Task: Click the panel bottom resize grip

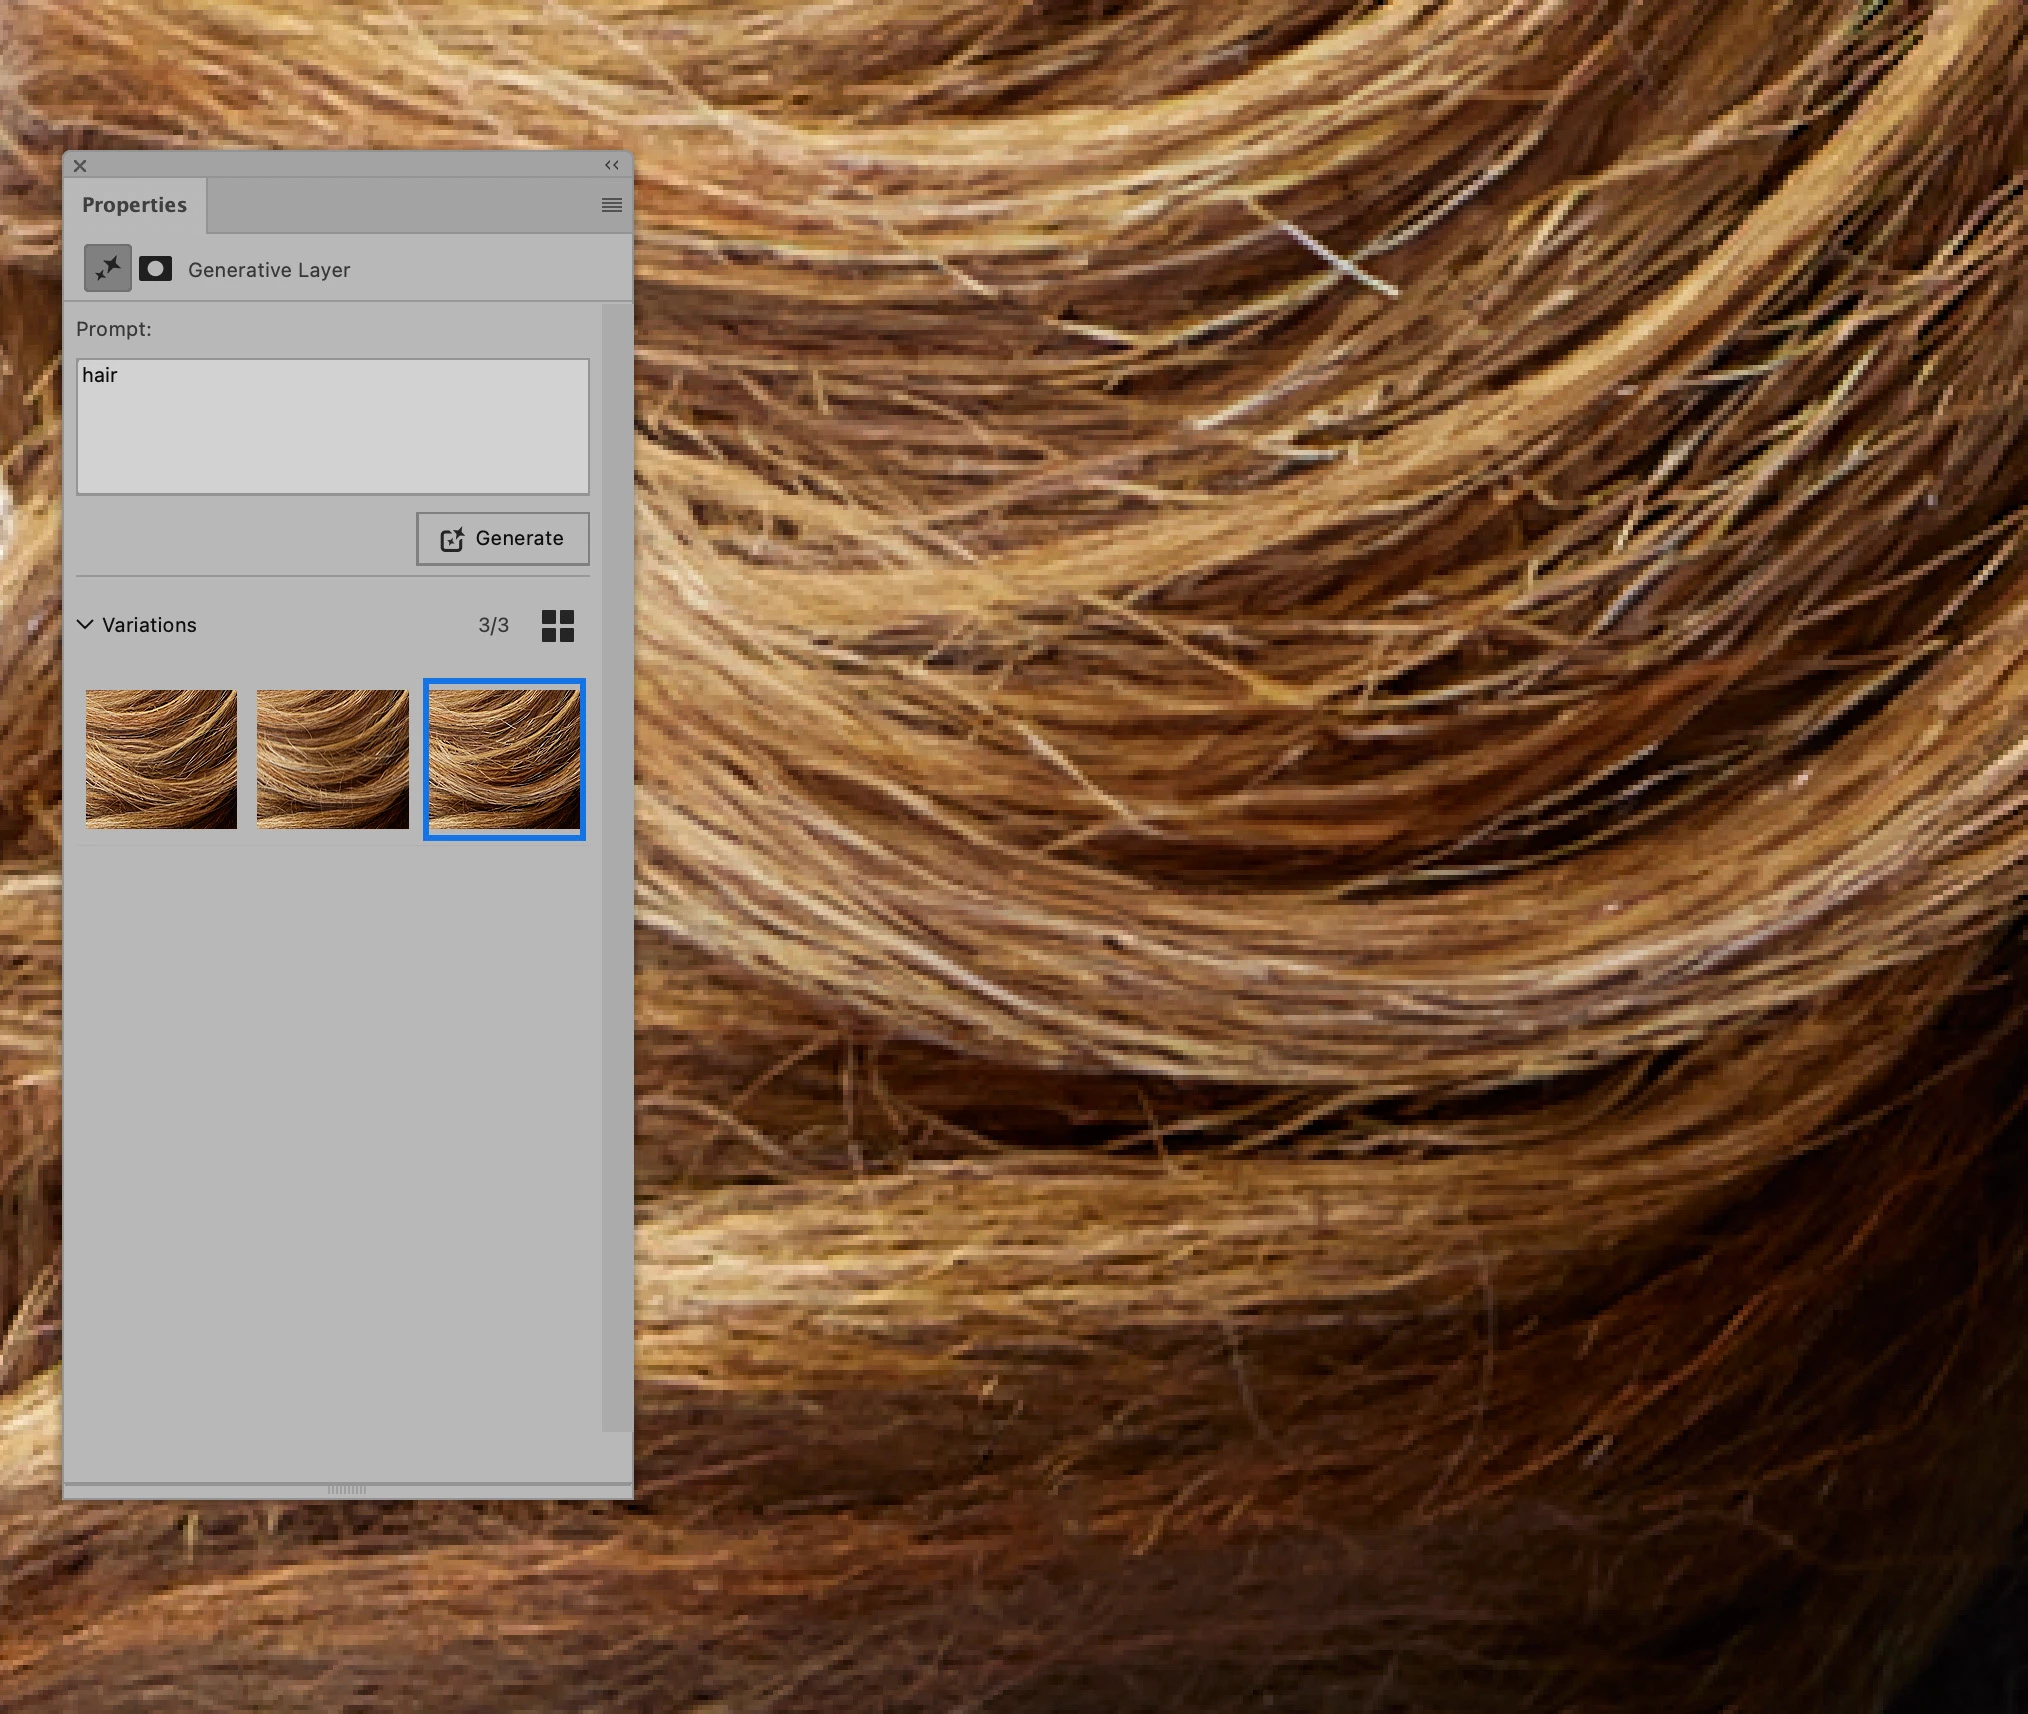Action: (347, 1489)
